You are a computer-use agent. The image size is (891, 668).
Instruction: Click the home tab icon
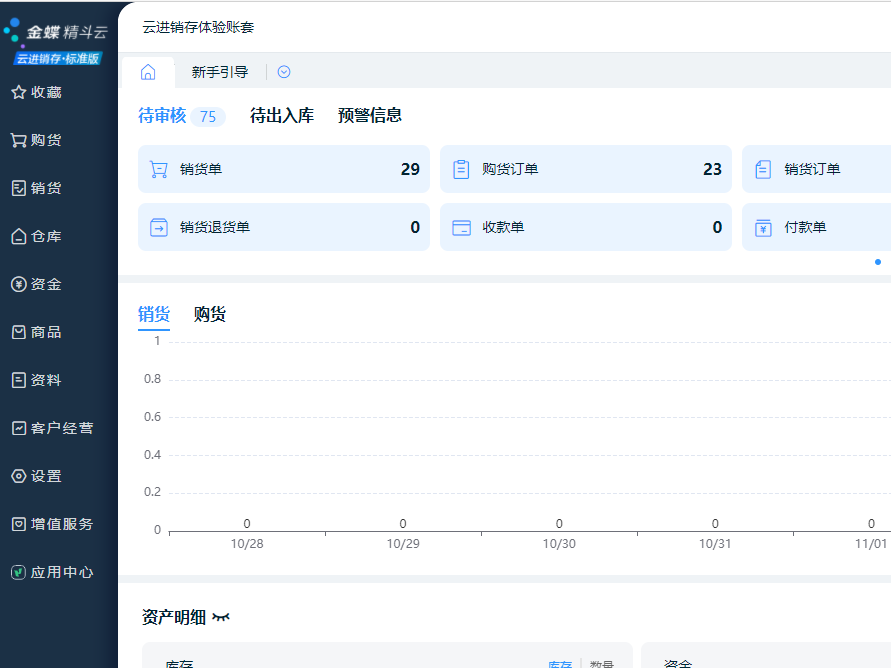point(148,72)
